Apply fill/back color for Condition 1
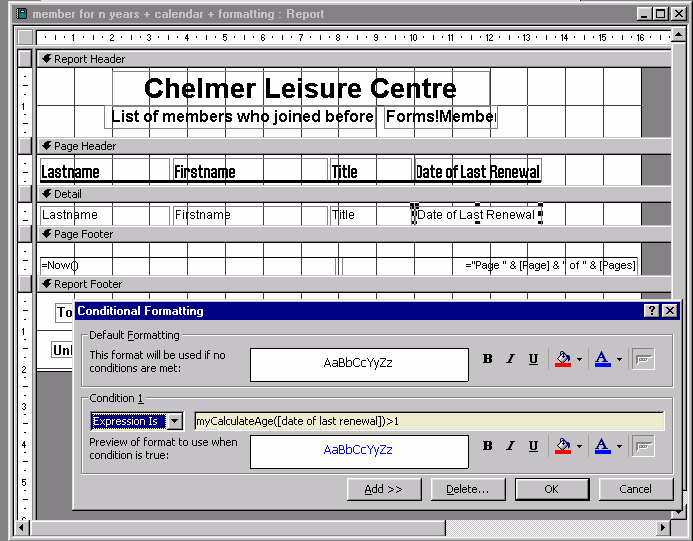The height and width of the screenshot is (541, 693). pyautogui.click(x=563, y=447)
